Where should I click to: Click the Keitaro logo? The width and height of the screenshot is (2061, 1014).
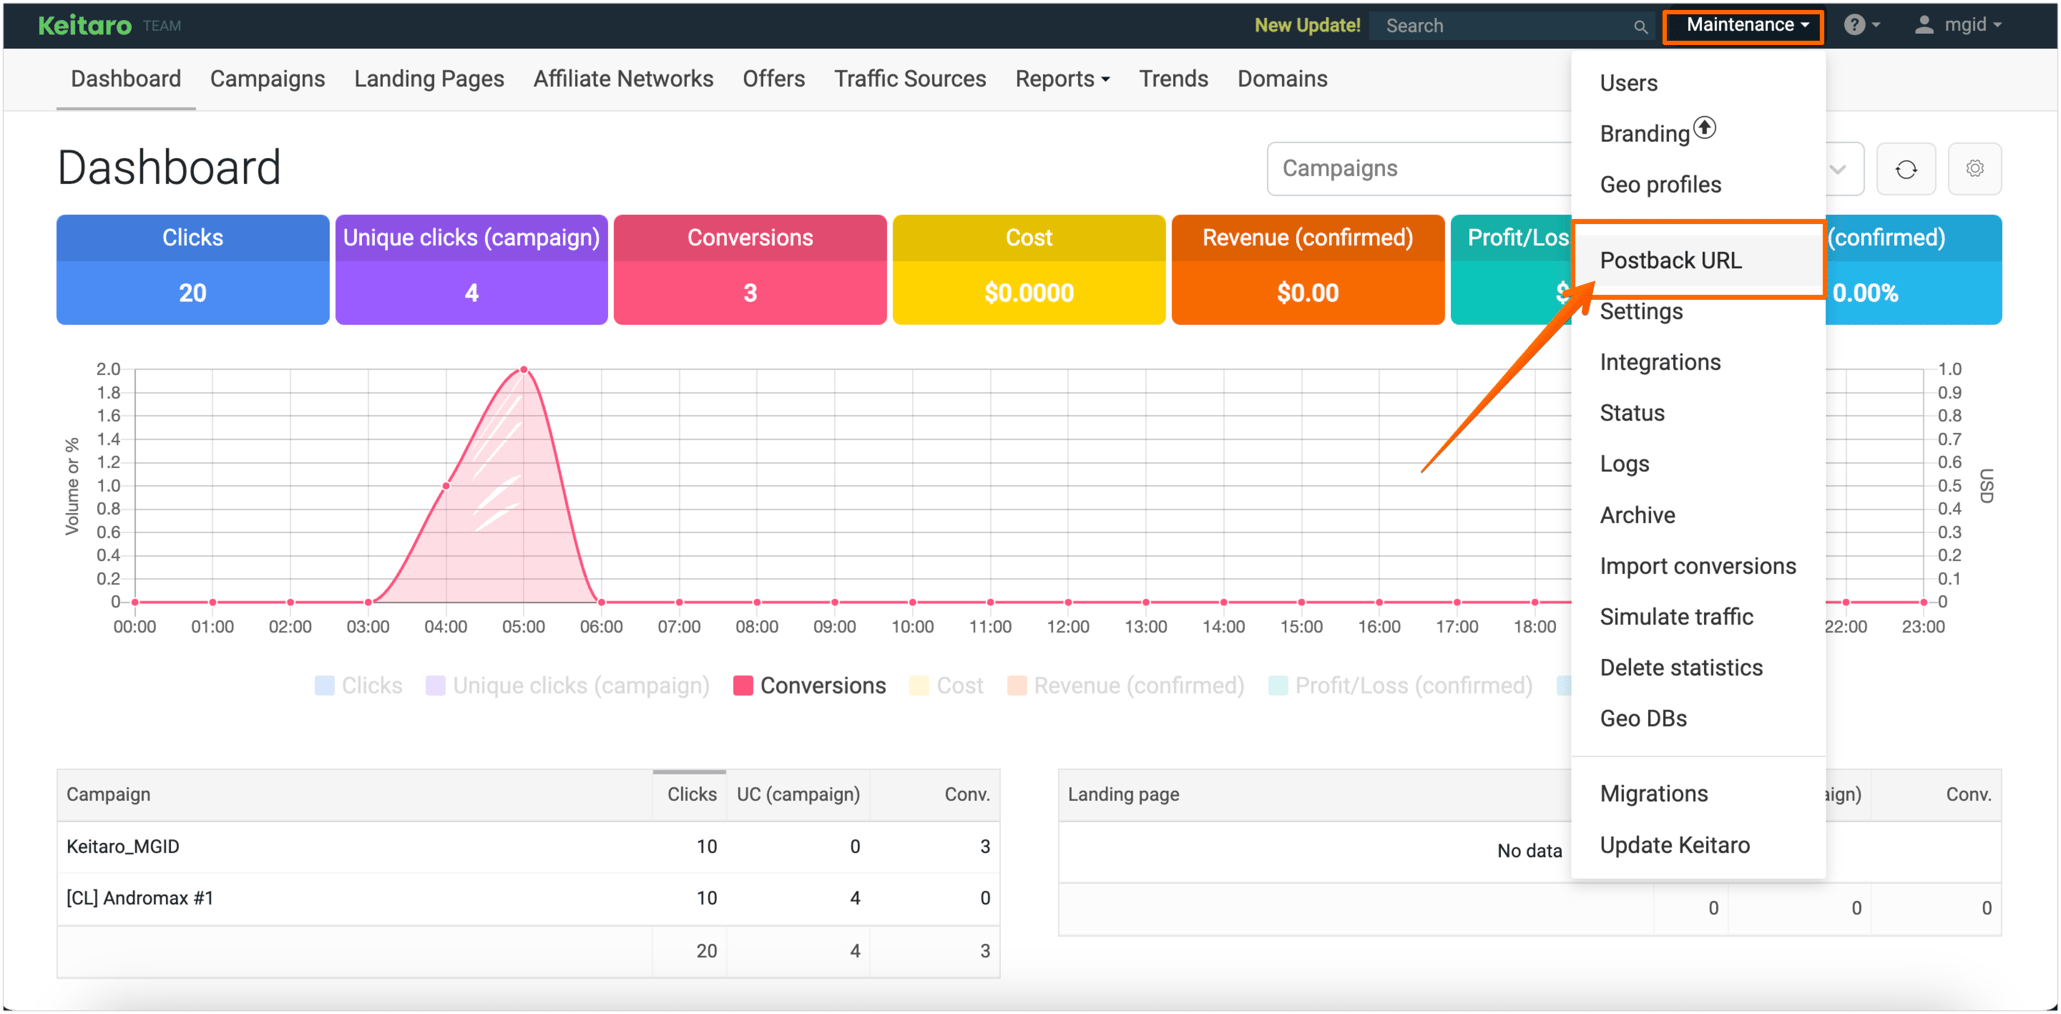coord(83,23)
